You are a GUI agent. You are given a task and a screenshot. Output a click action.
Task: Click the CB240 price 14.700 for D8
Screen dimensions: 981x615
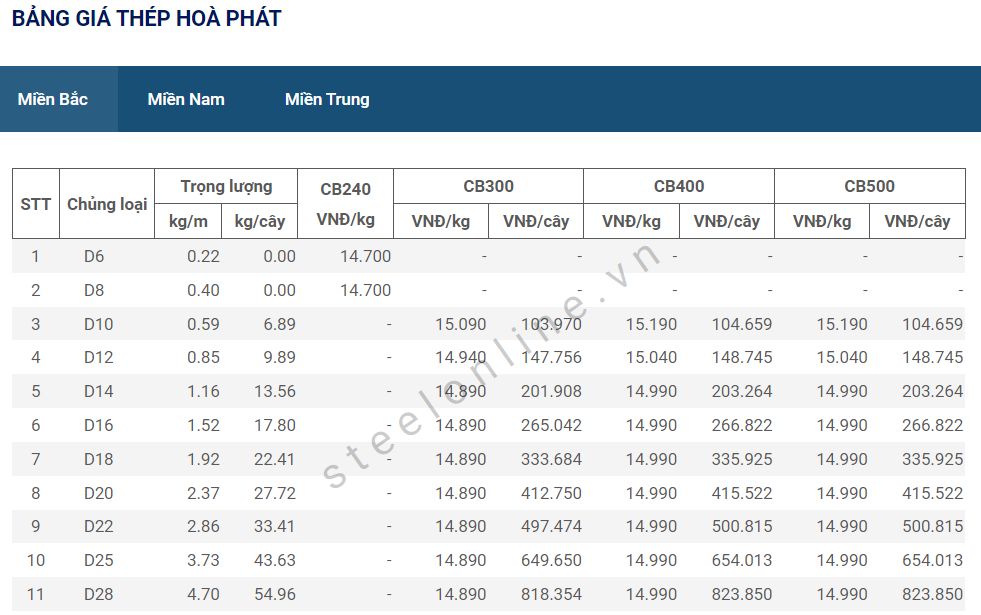(x=365, y=290)
